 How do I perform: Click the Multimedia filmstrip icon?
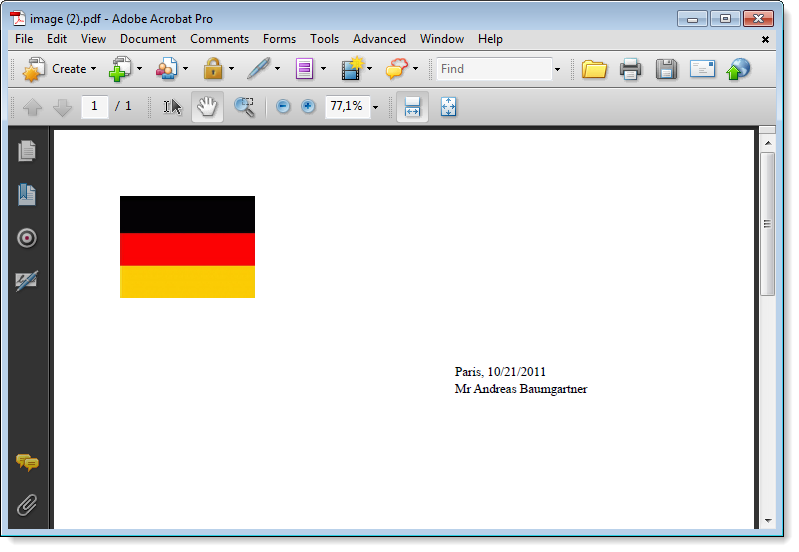point(352,69)
